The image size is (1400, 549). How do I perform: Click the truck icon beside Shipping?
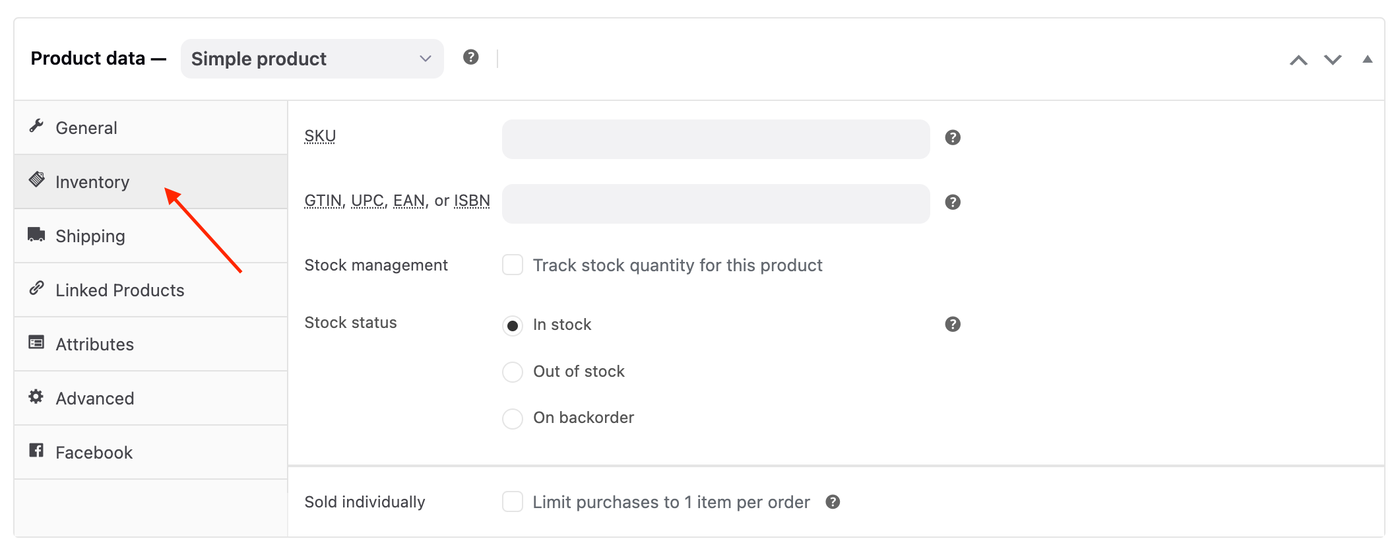36,234
